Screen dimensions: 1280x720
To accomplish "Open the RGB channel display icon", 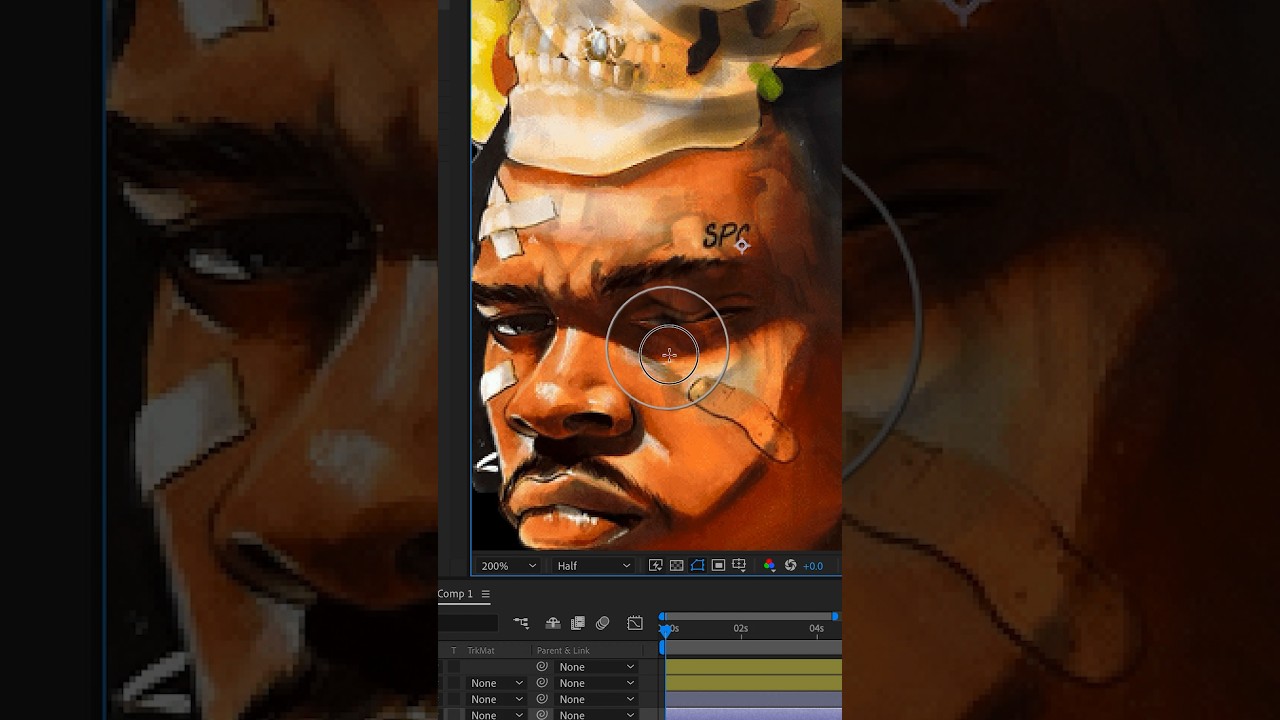I will coord(769,566).
